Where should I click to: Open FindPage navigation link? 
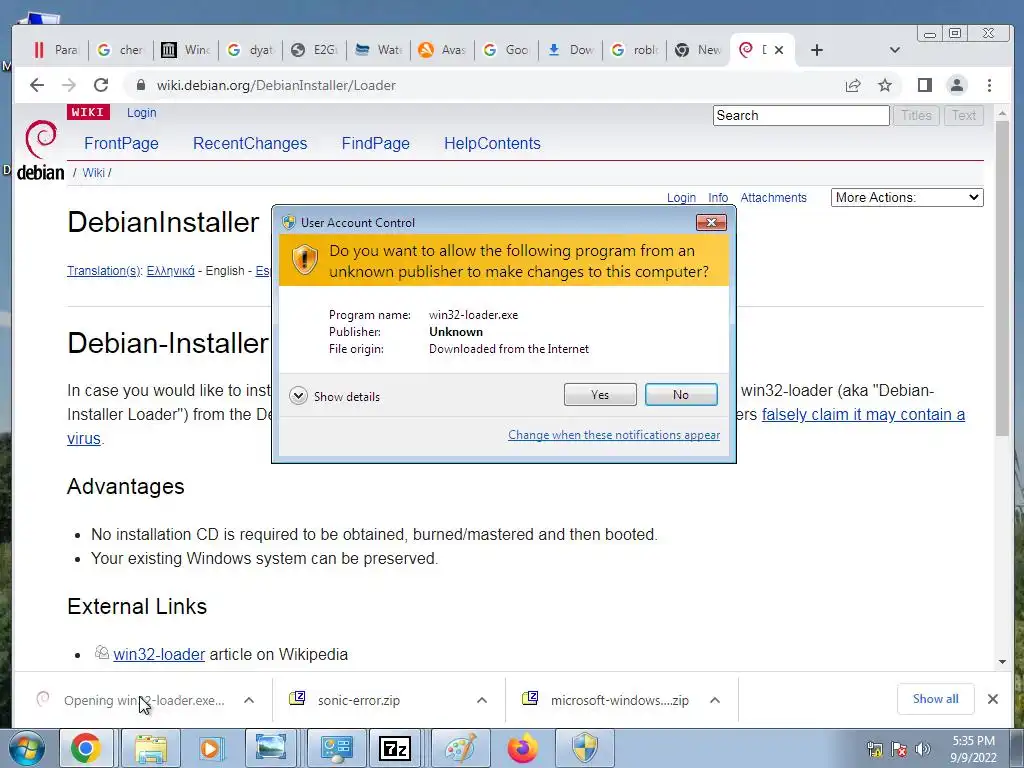coord(376,144)
